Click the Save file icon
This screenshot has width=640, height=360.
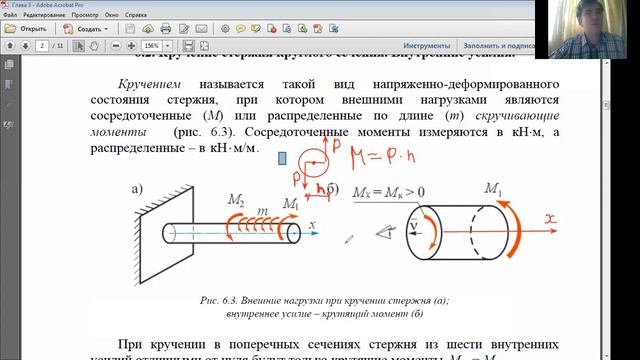[130, 29]
